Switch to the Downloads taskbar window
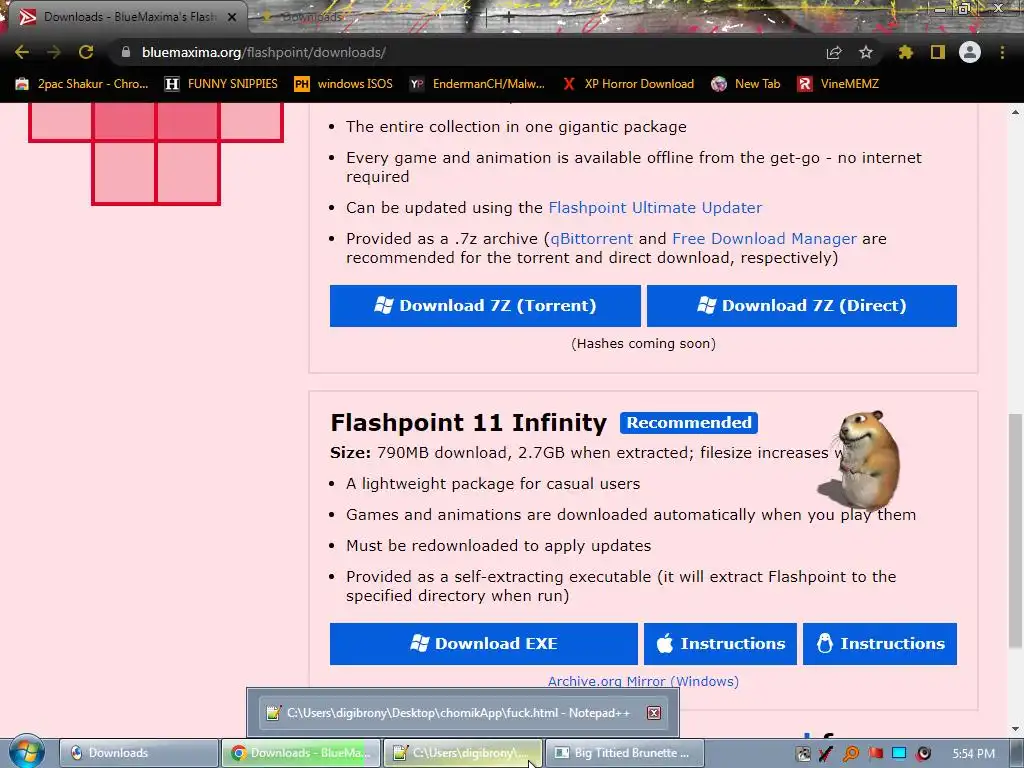The image size is (1024, 768). [x=138, y=753]
